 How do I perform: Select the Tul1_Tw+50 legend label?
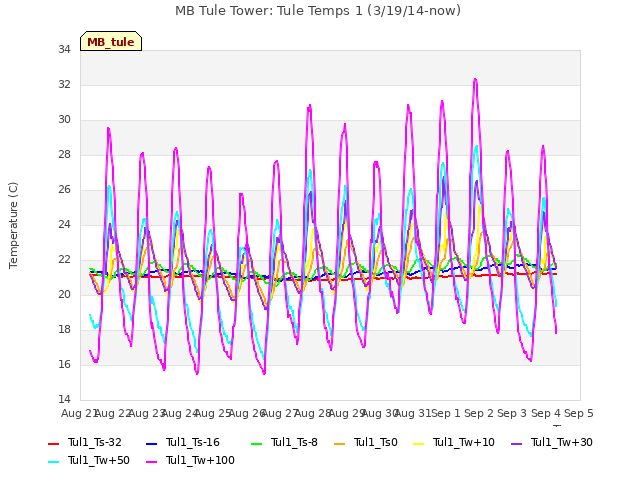click(x=98, y=460)
